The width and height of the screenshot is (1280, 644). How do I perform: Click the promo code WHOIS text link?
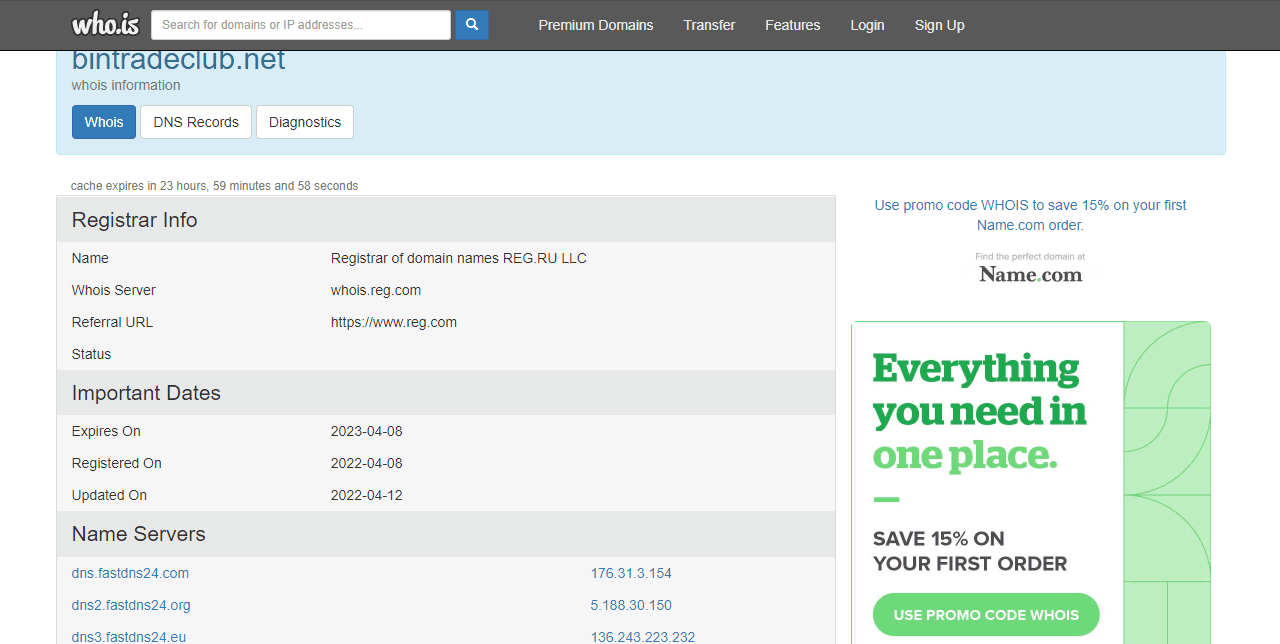1030,215
